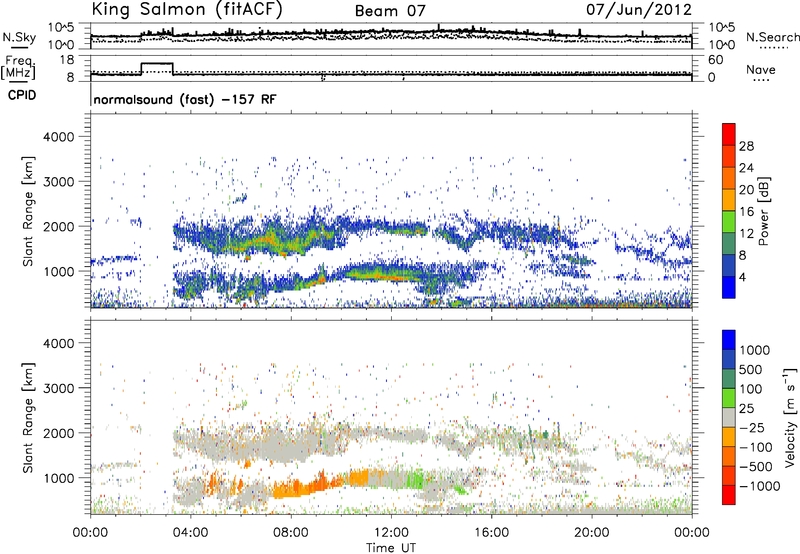The image size is (800, 554).
Task: Click the '16:00' time axis tick label
Action: tap(491, 533)
